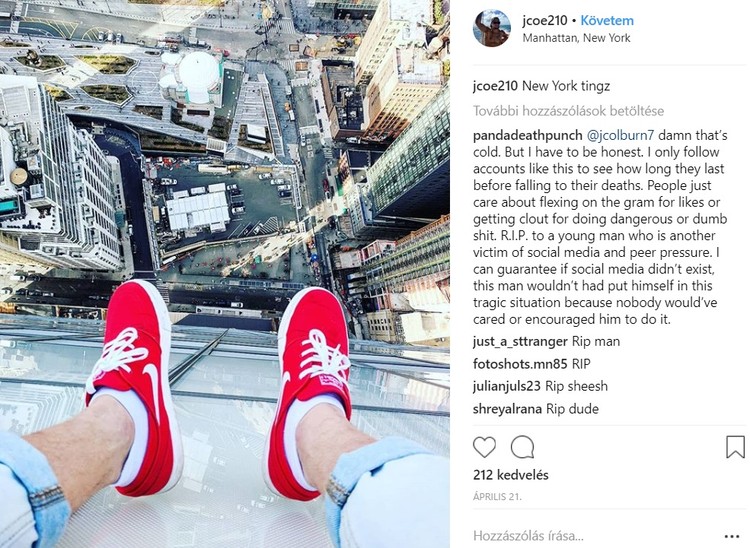Screen dimensions: 750x548
Task: Open the three-dot more options menu
Action: coord(732,537)
